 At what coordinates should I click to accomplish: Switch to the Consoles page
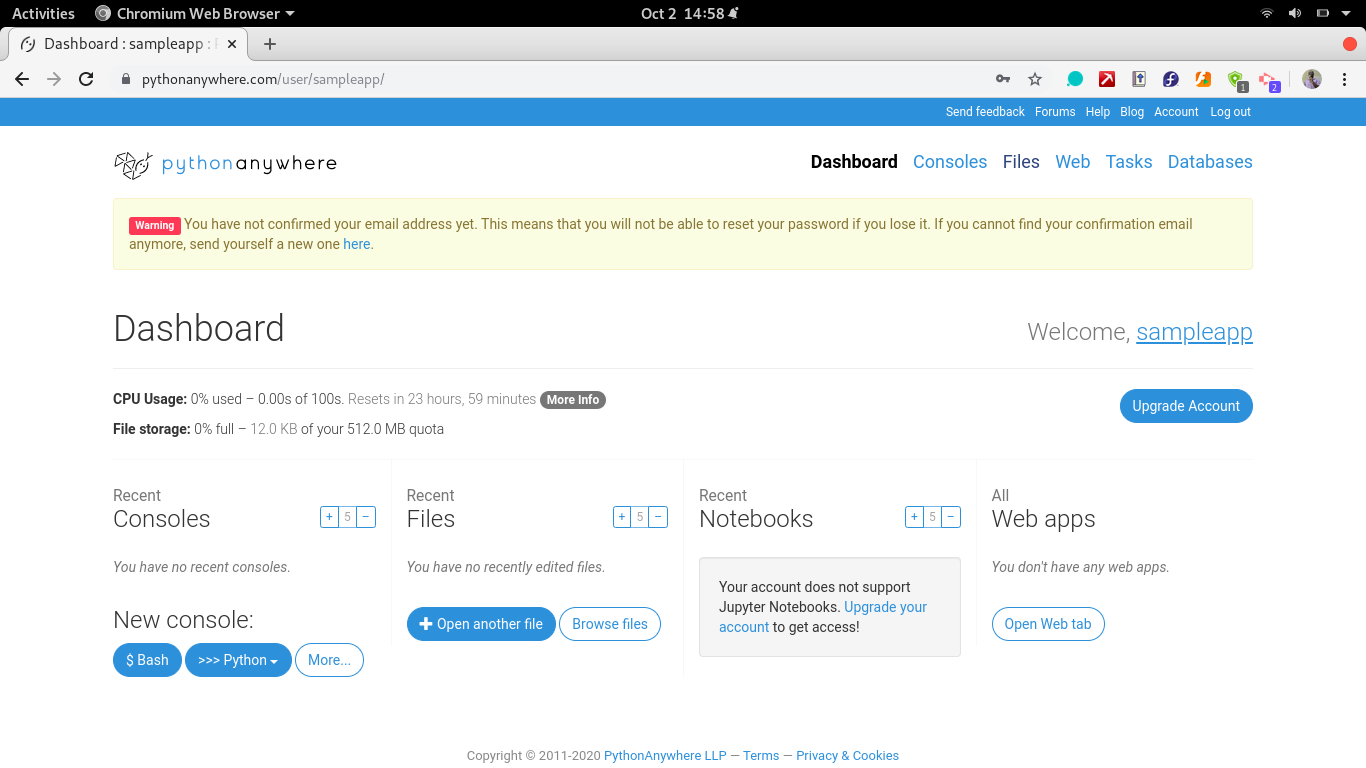tap(950, 162)
